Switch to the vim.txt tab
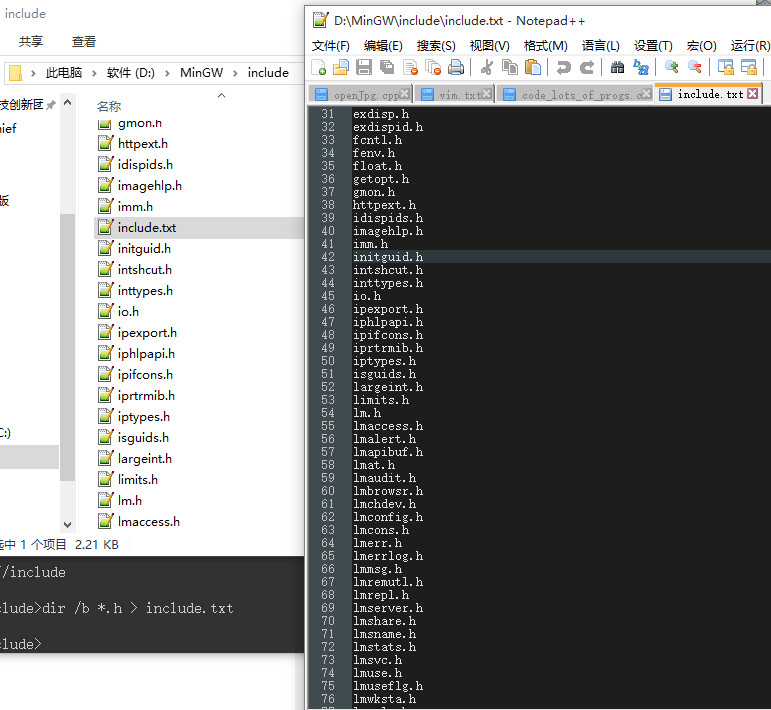The height and width of the screenshot is (710, 771). (x=454, y=94)
